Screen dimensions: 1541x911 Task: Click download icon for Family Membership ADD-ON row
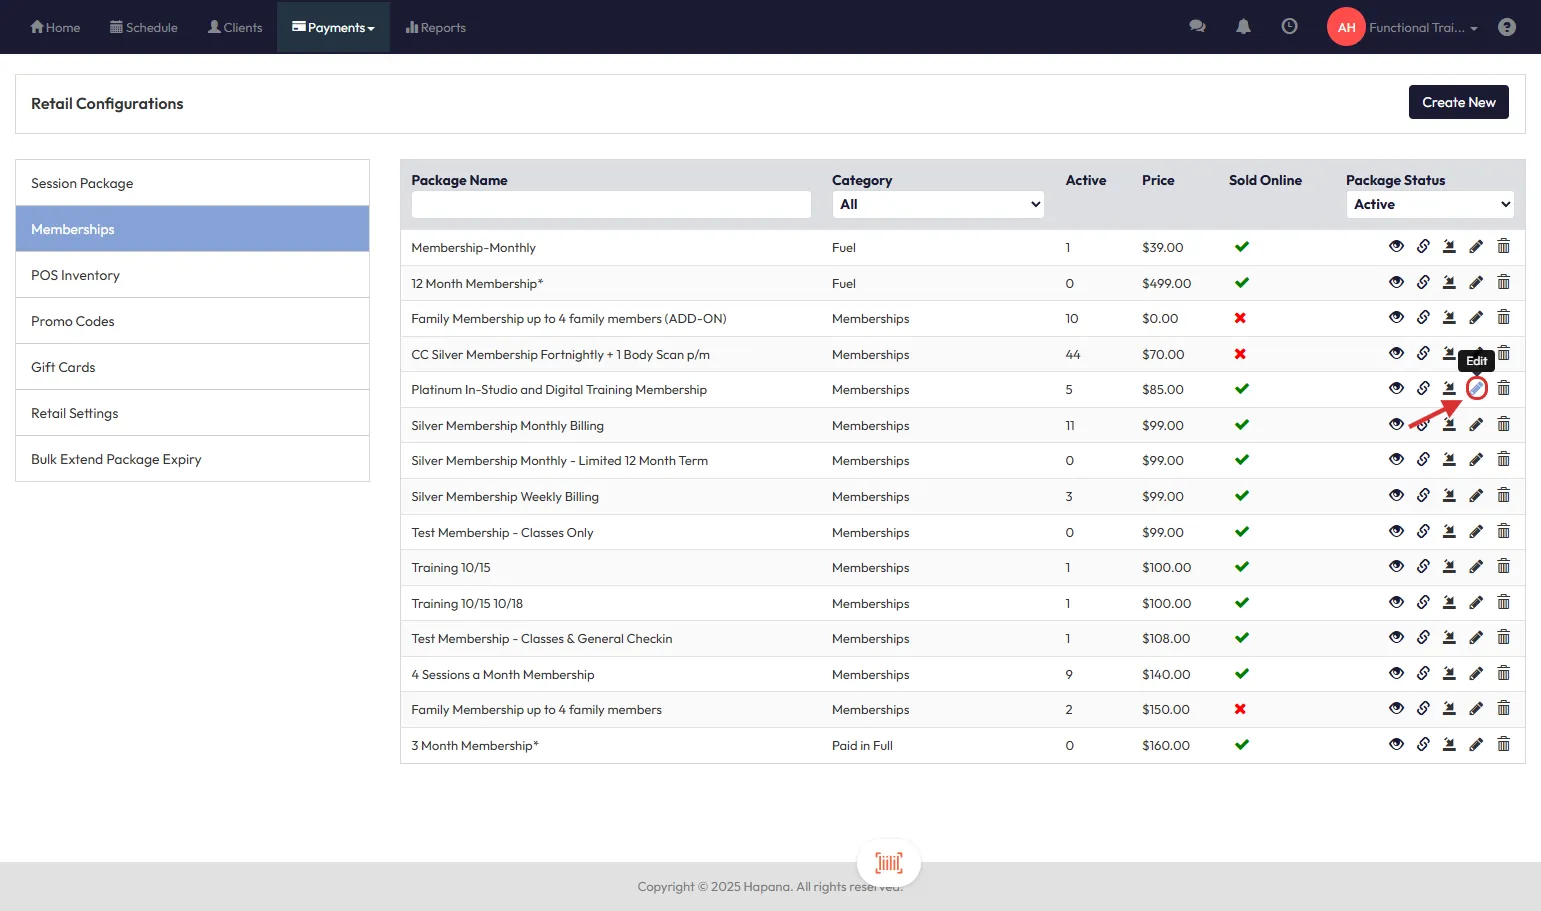click(x=1449, y=318)
